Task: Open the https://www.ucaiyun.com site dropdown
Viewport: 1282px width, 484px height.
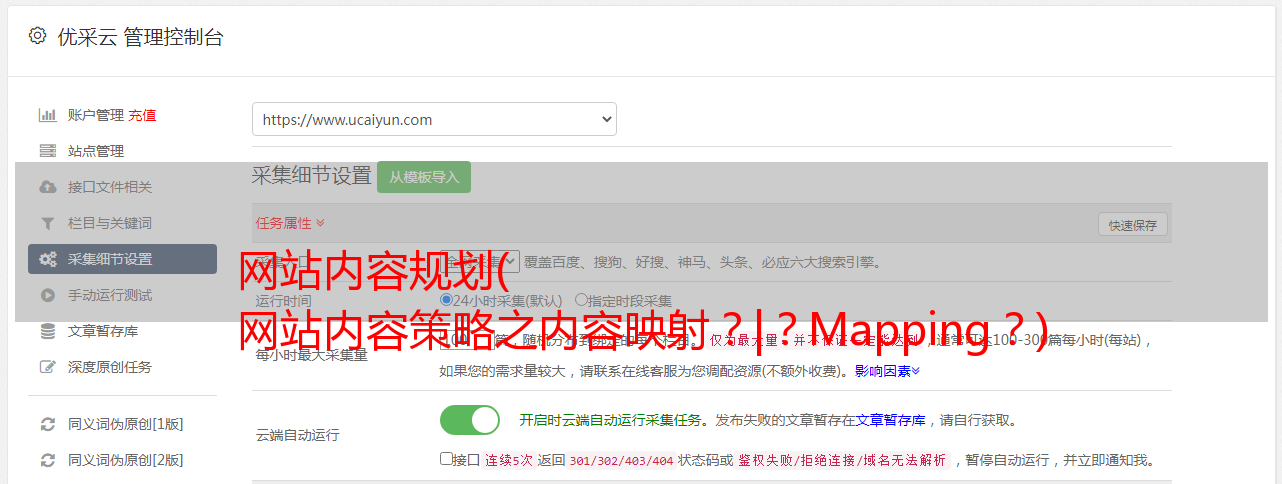Action: coord(434,119)
